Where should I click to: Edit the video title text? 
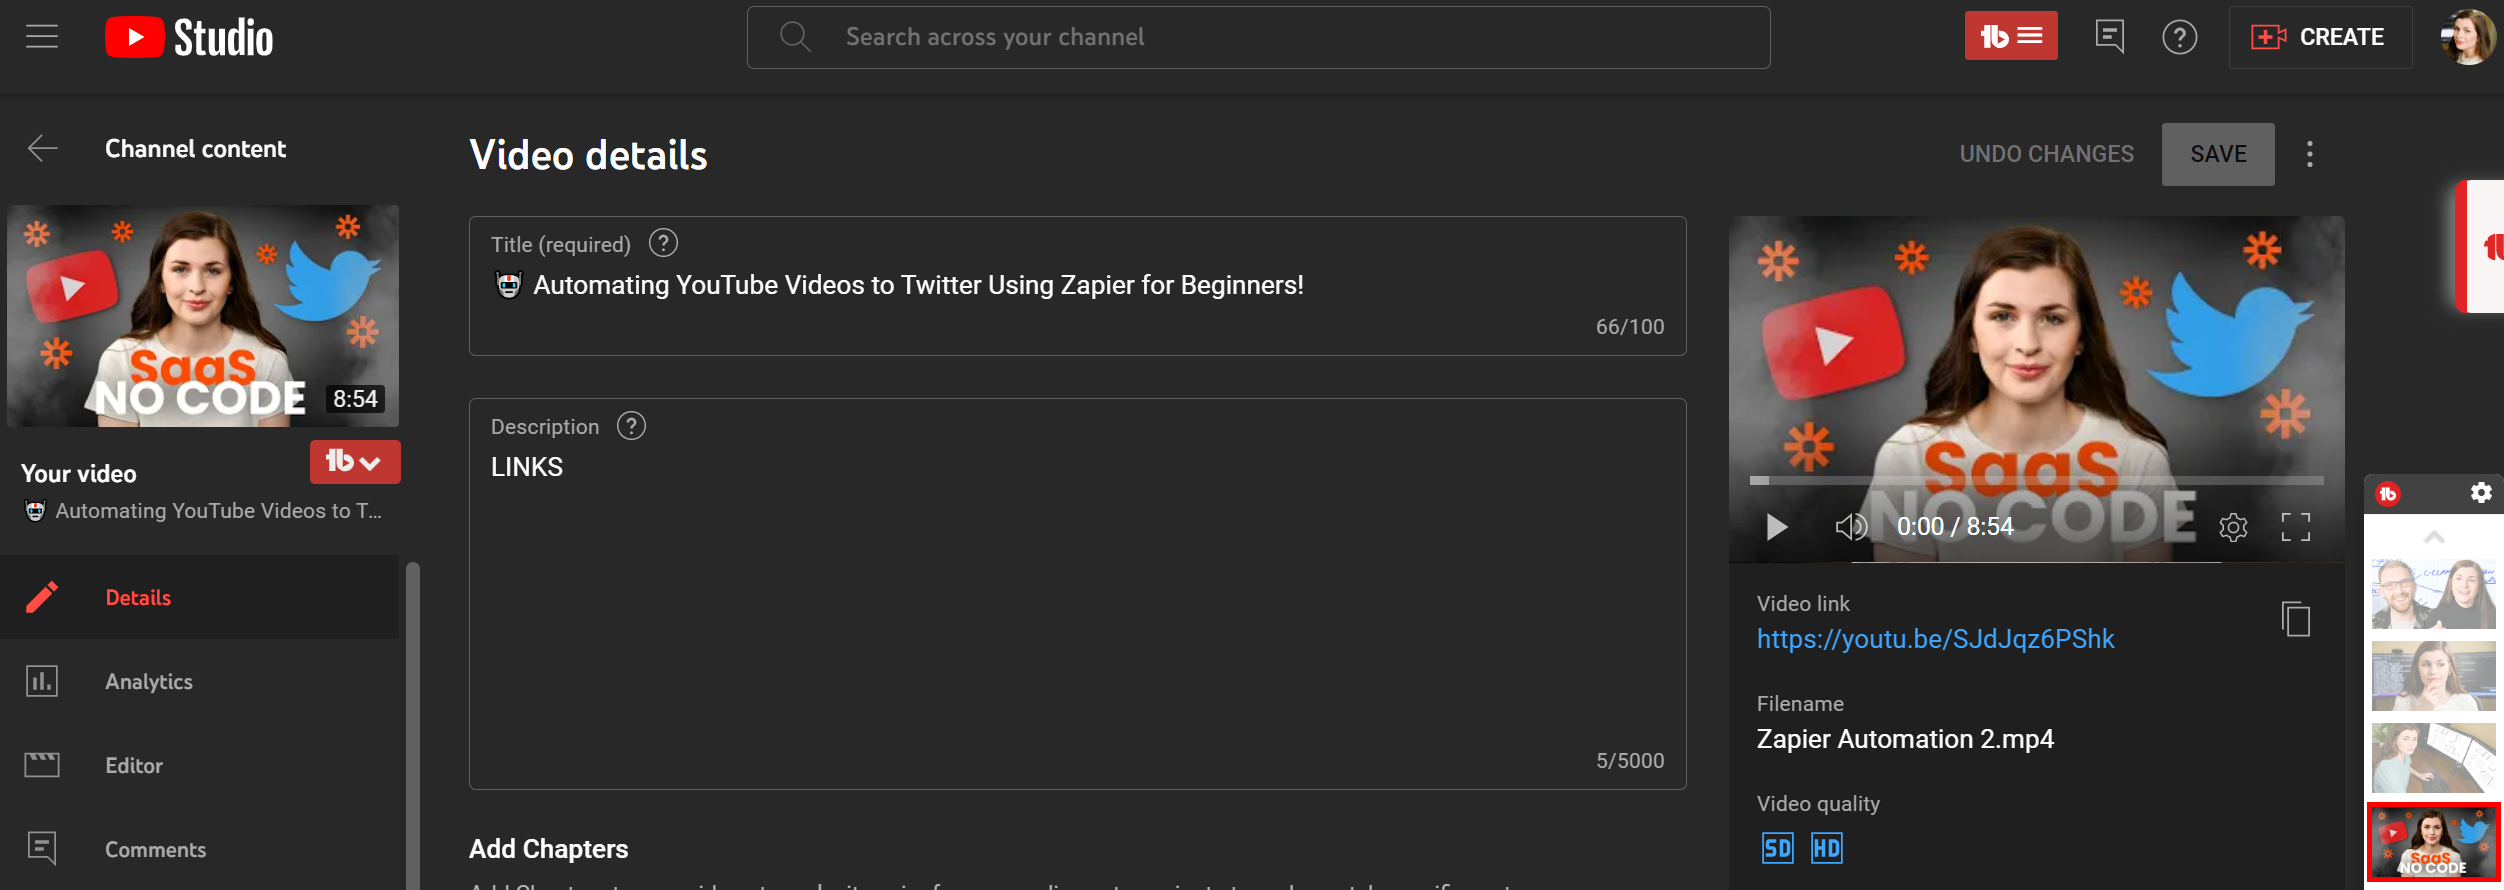[x=918, y=285]
